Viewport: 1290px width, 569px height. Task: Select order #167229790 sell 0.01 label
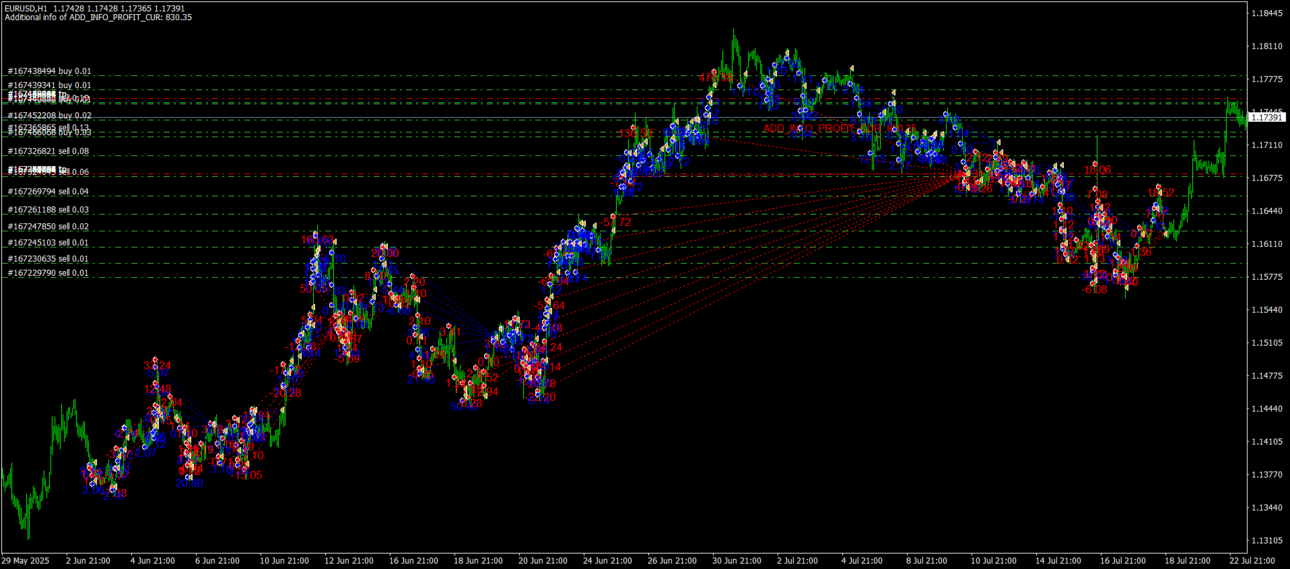click(50, 273)
